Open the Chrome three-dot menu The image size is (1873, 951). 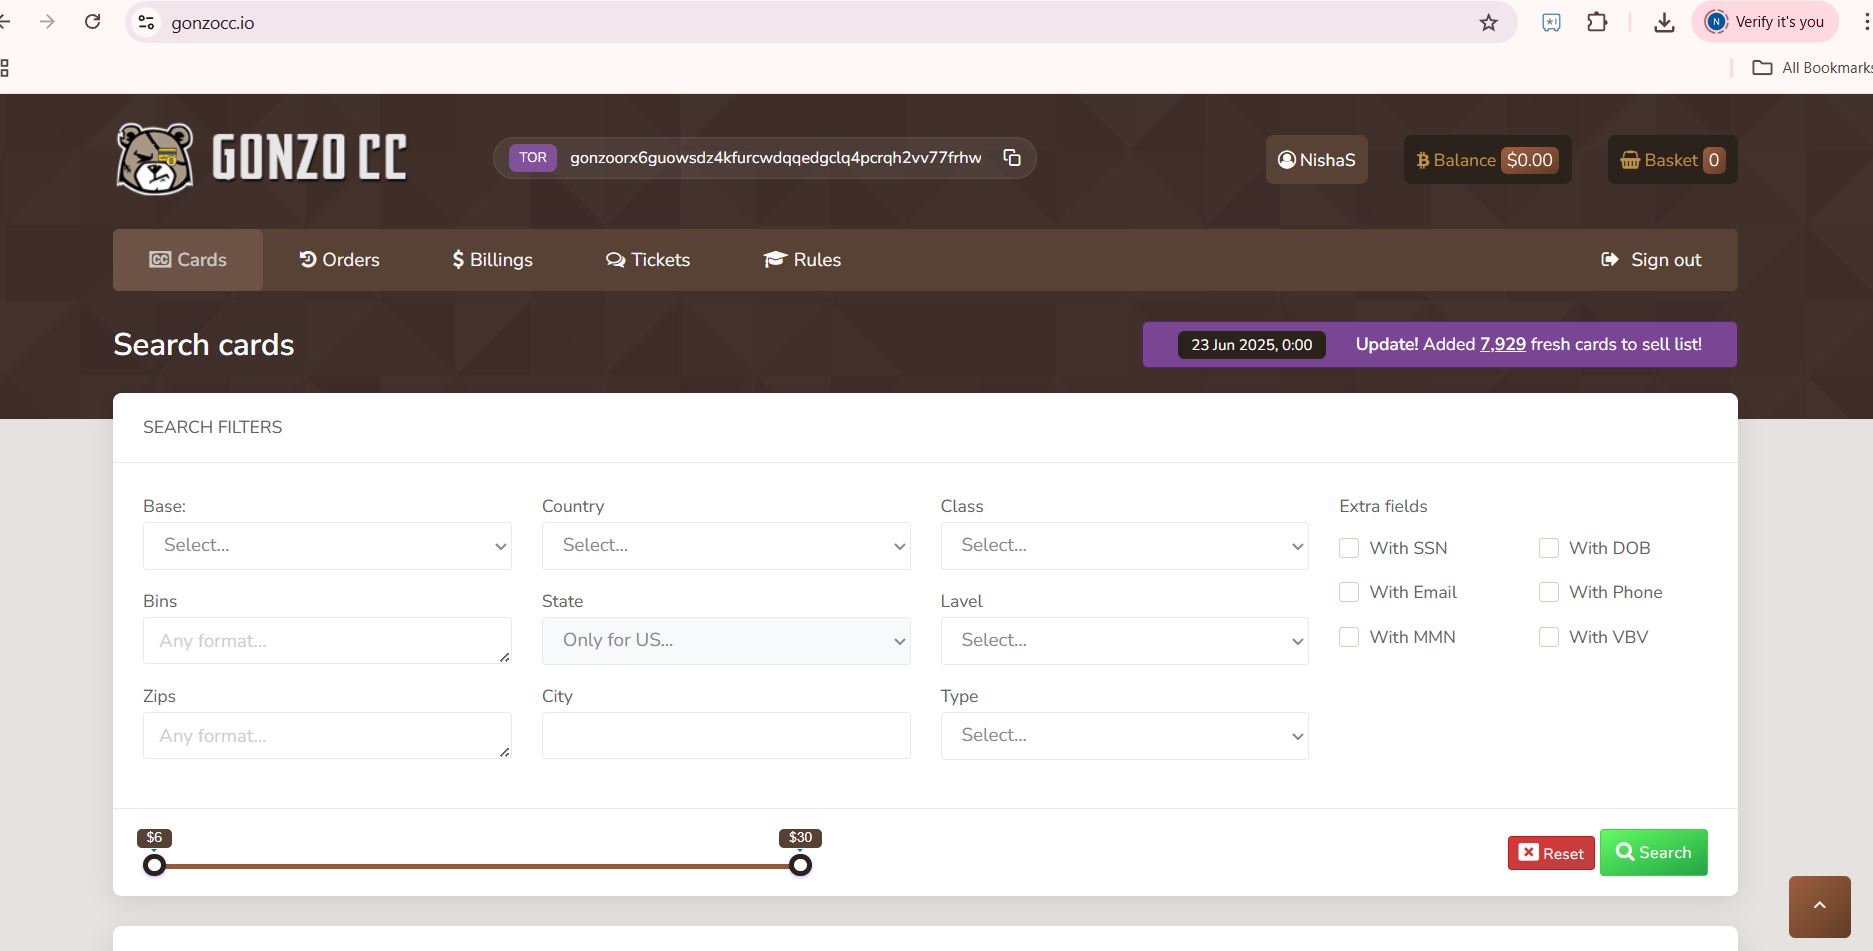tap(1866, 22)
